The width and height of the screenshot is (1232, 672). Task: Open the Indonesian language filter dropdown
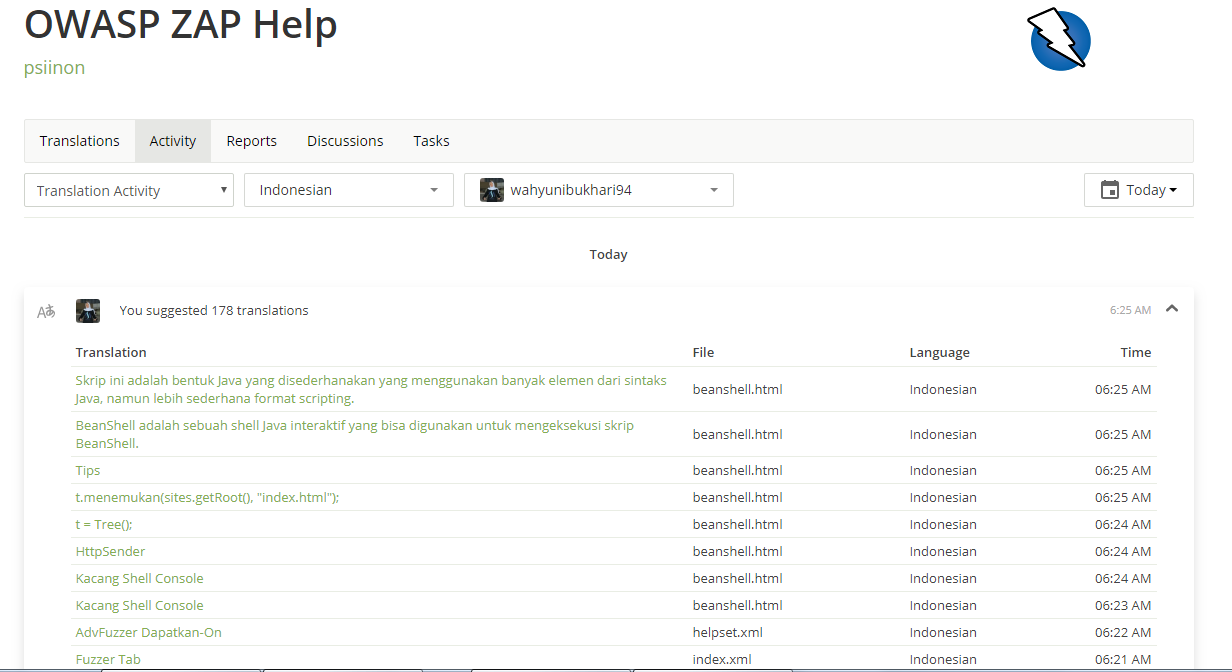[348, 190]
